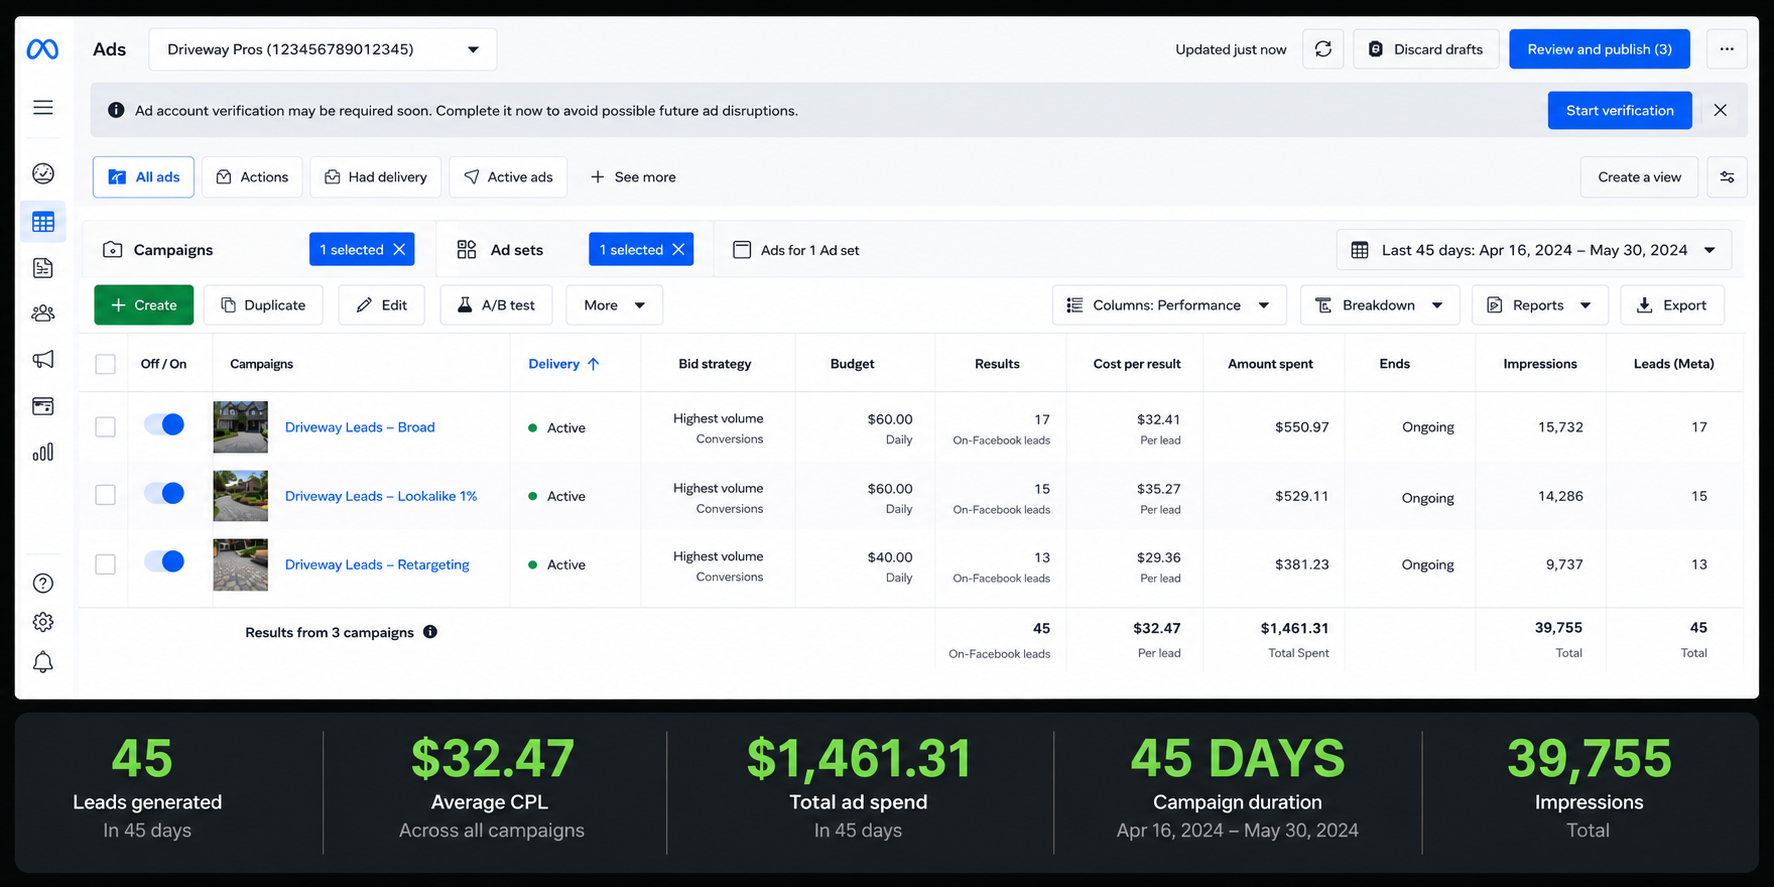Click the Edit button
This screenshot has height=887, width=1774.
coord(382,305)
